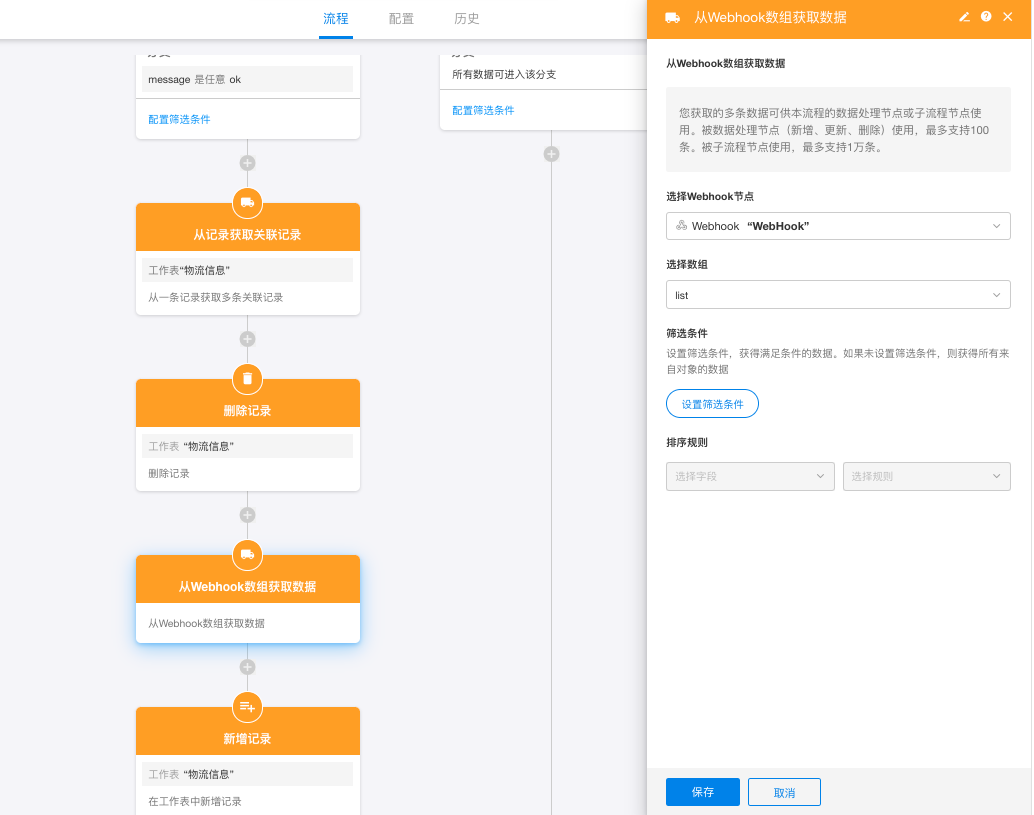Screen dimensions: 1034x815
Task: Open the 选择Webhook节点 dropdown
Action: click(x=838, y=226)
